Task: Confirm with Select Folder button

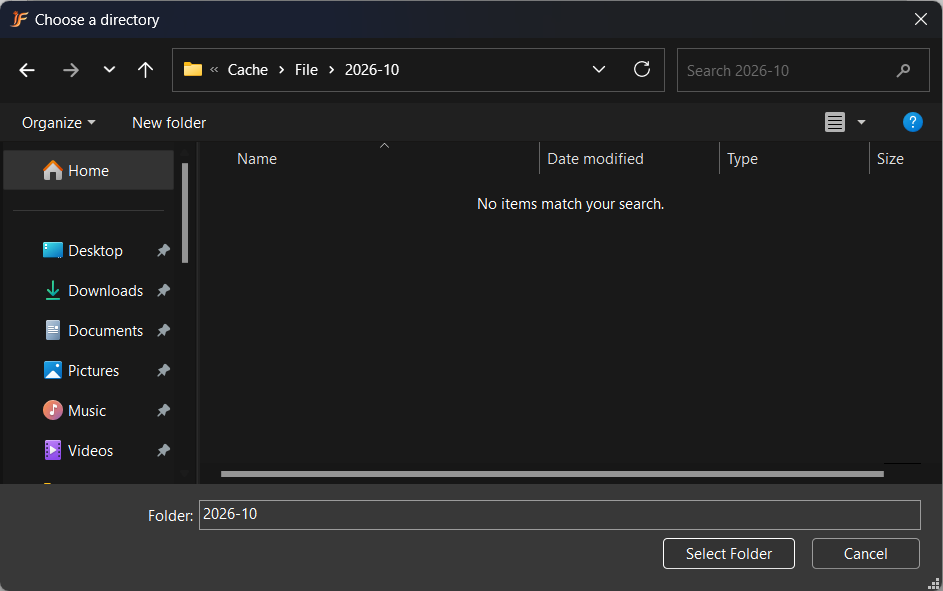Action: (728, 553)
